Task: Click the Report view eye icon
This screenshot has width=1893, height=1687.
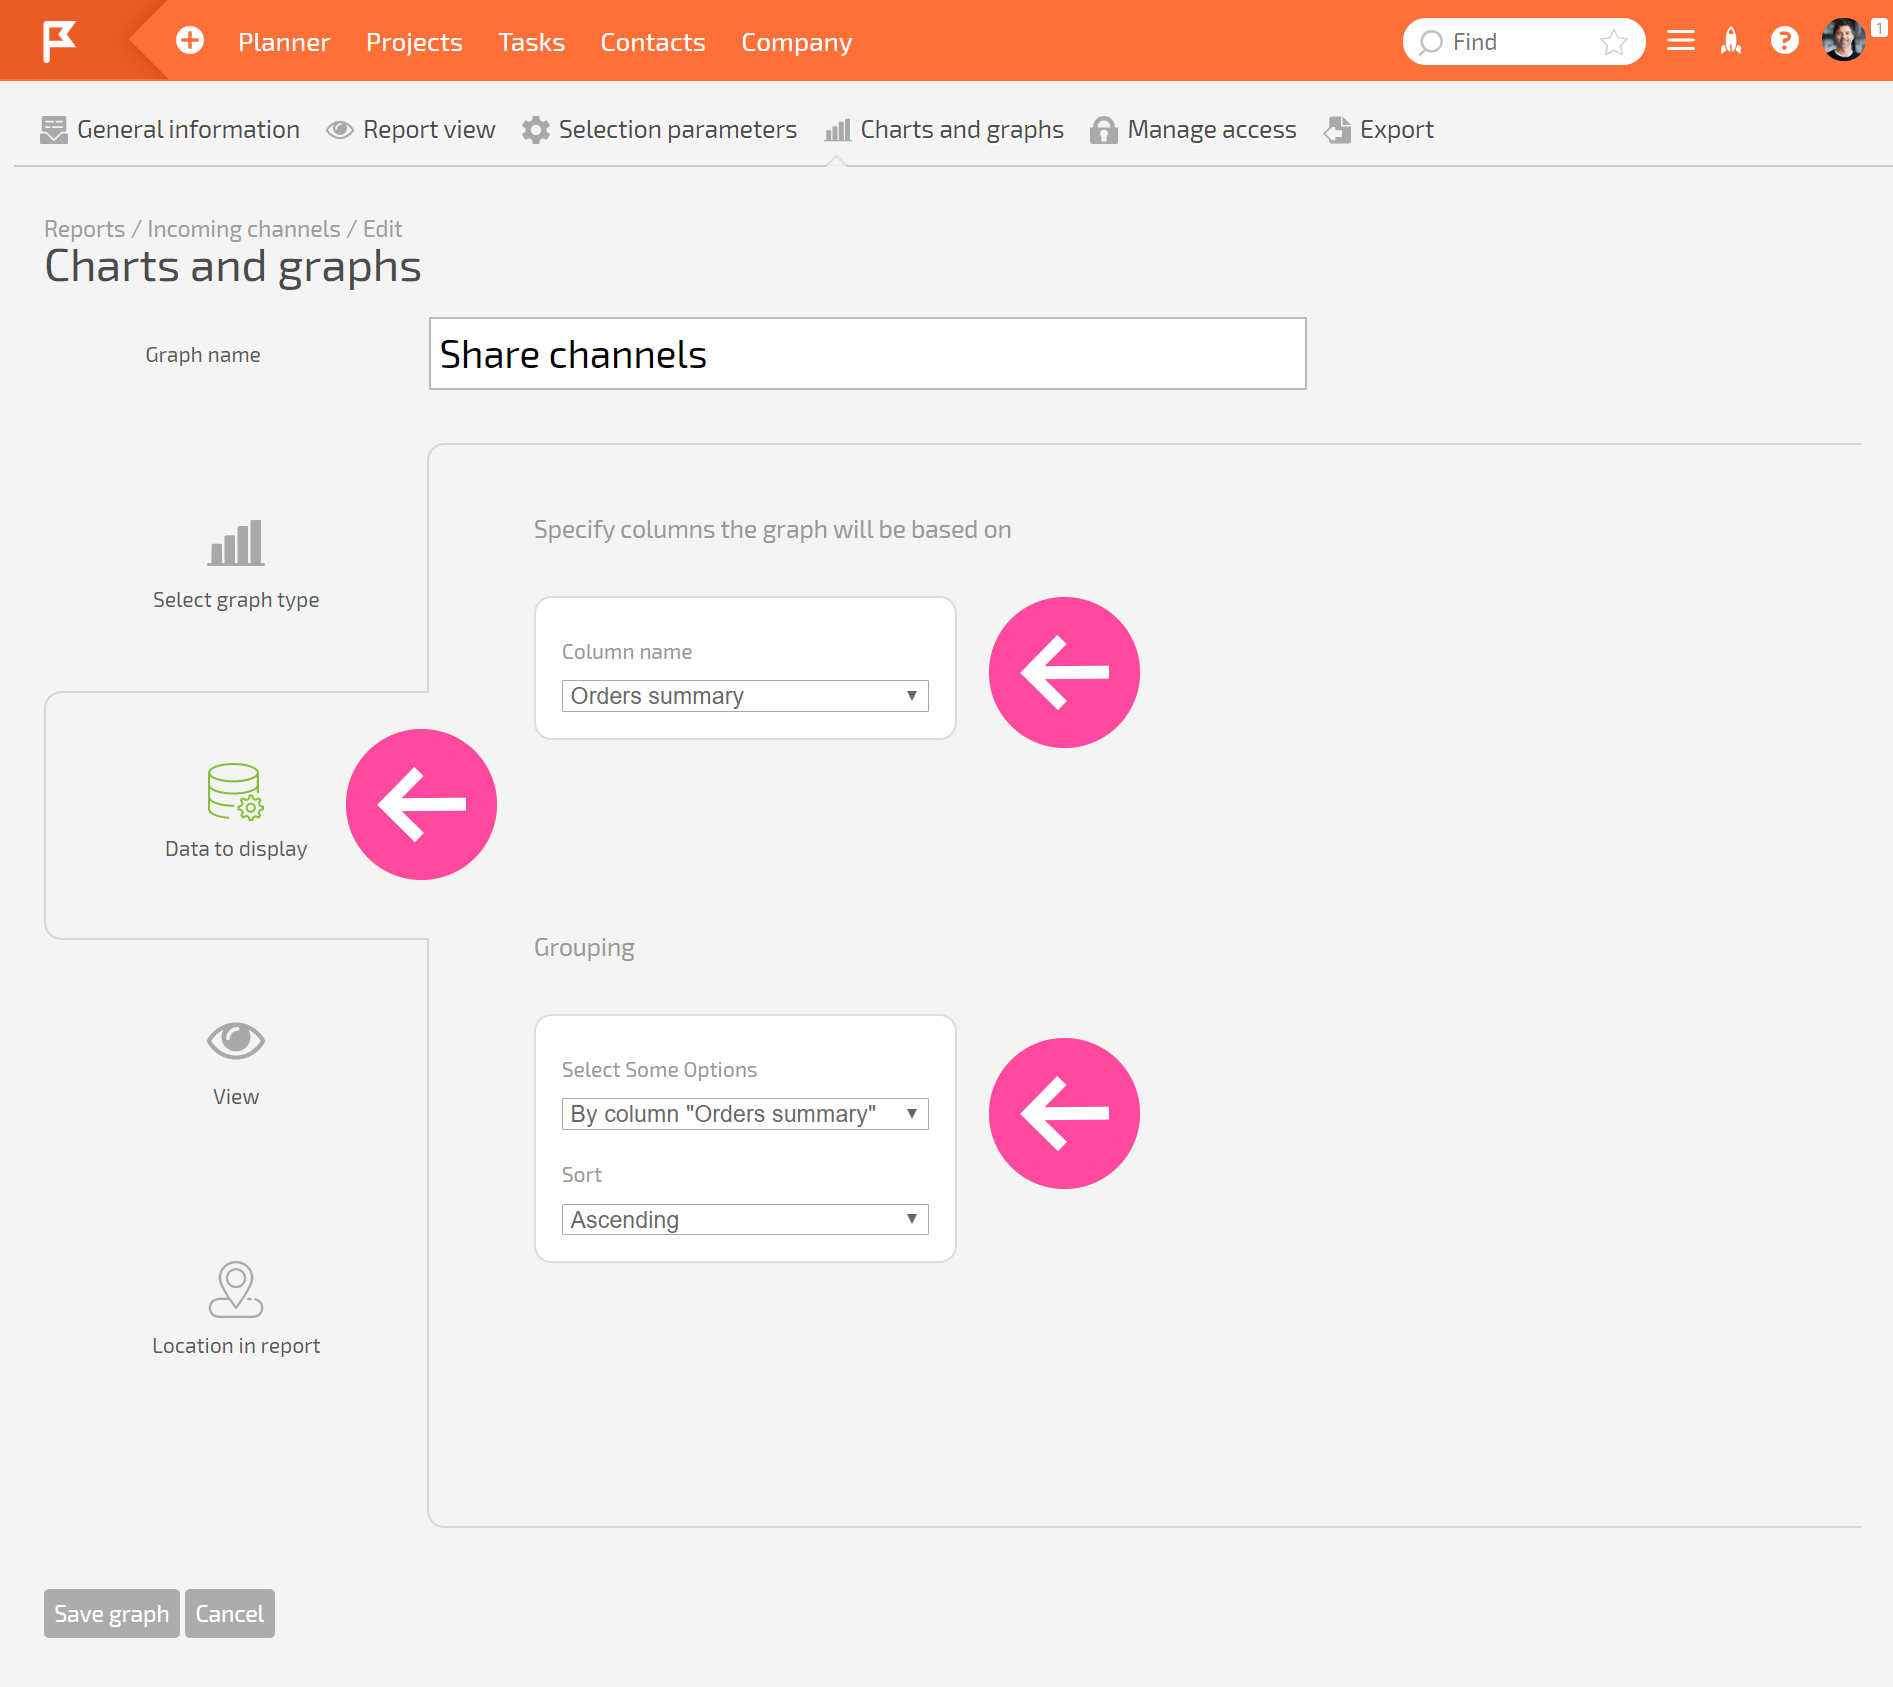Action: (340, 130)
